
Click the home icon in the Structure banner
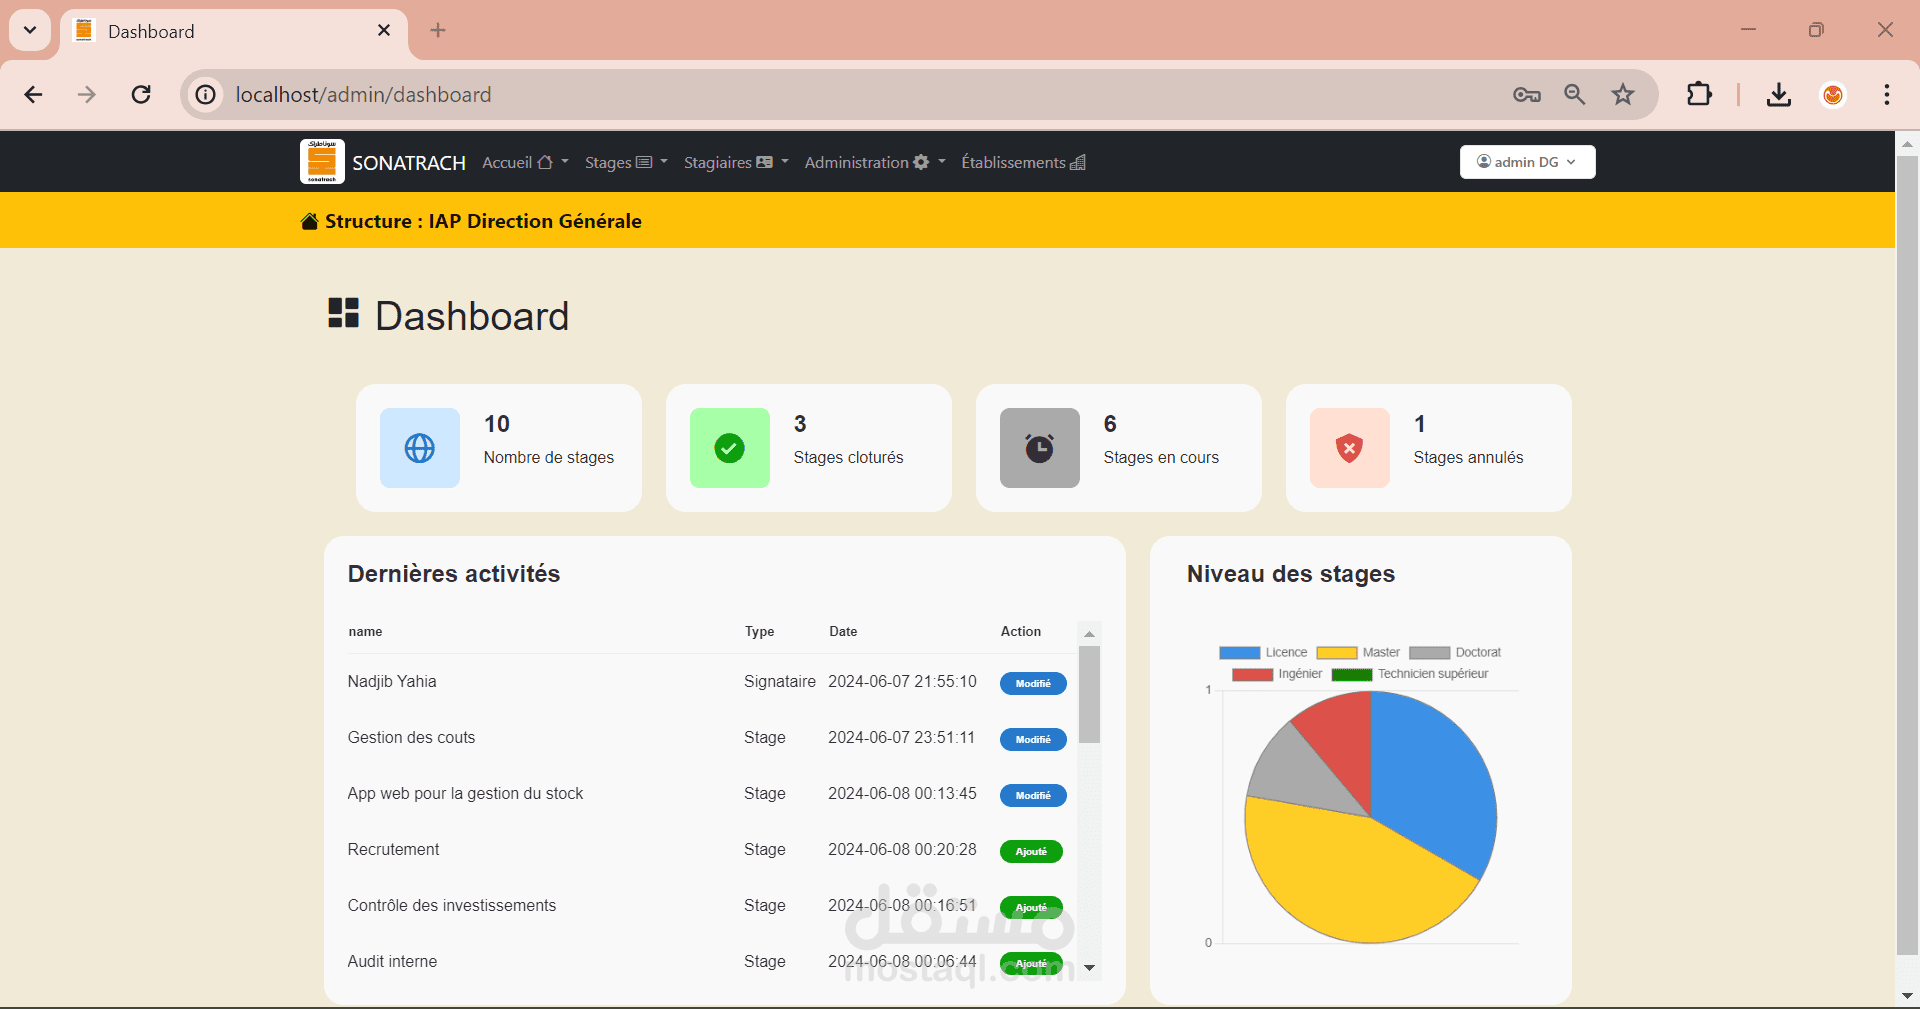tap(308, 221)
